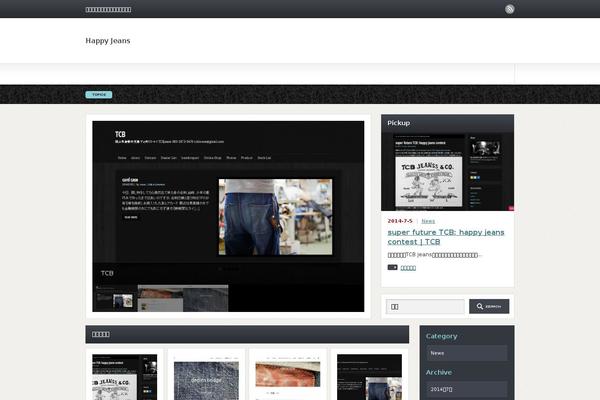Viewport: 600px width, 400px height.
Task: Click the top-left Japanese tagline text in header bar
Action: point(108,10)
